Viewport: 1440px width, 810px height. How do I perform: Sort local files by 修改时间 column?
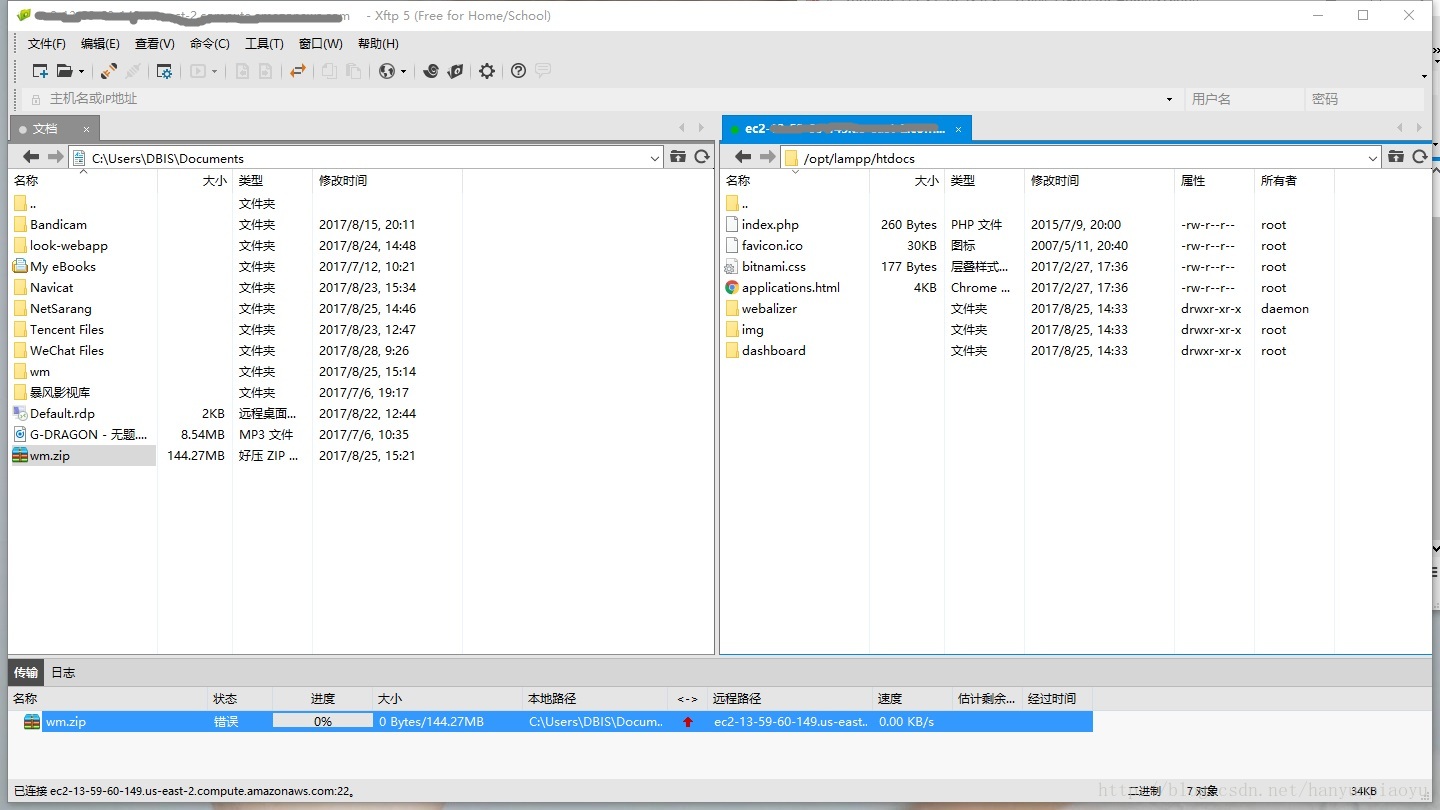pyautogui.click(x=387, y=181)
